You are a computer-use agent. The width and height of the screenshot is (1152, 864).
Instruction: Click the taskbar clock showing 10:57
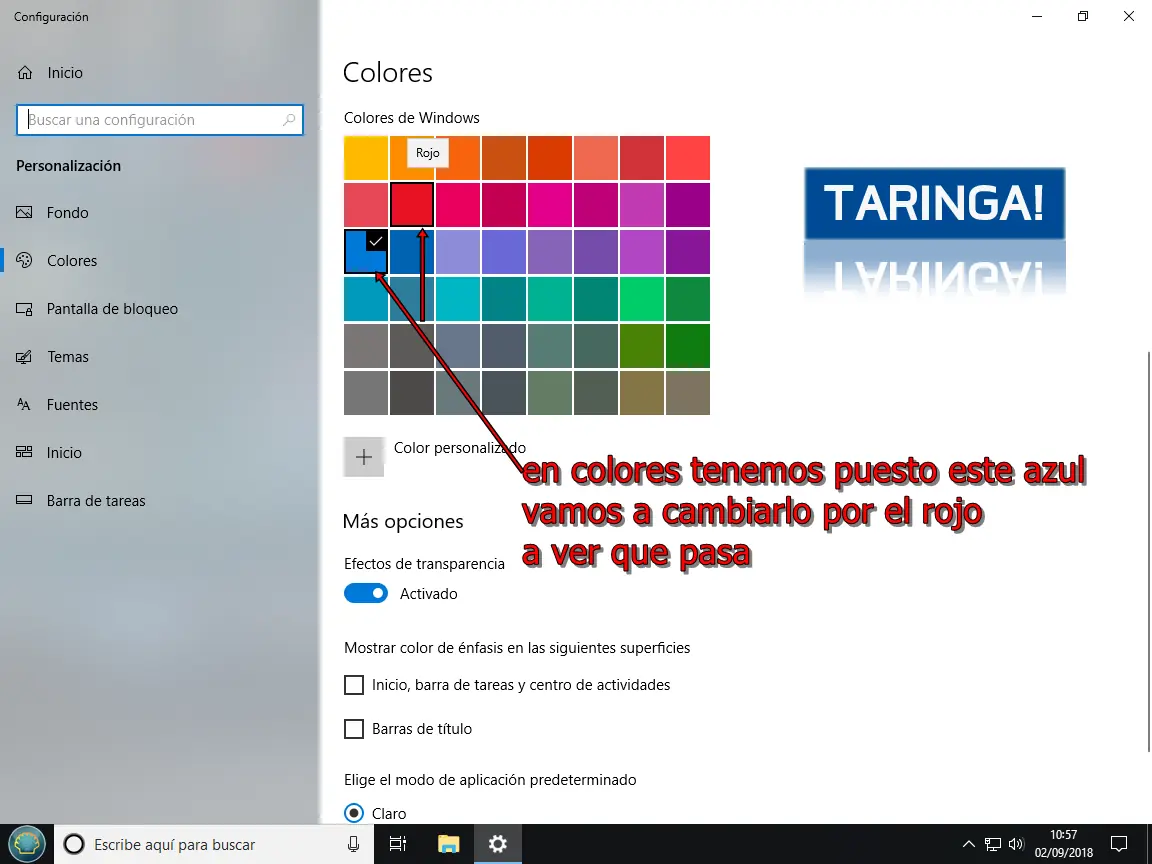click(1064, 844)
